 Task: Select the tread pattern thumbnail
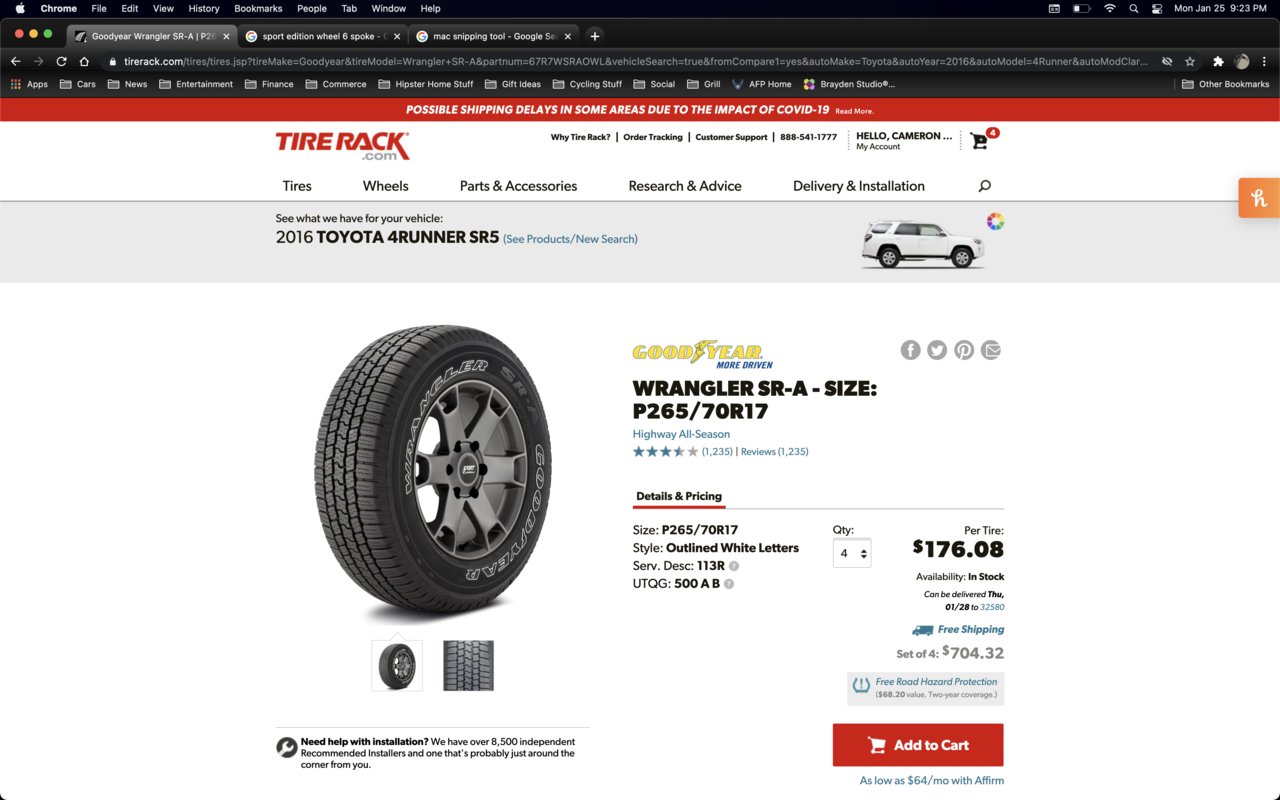[x=469, y=666]
